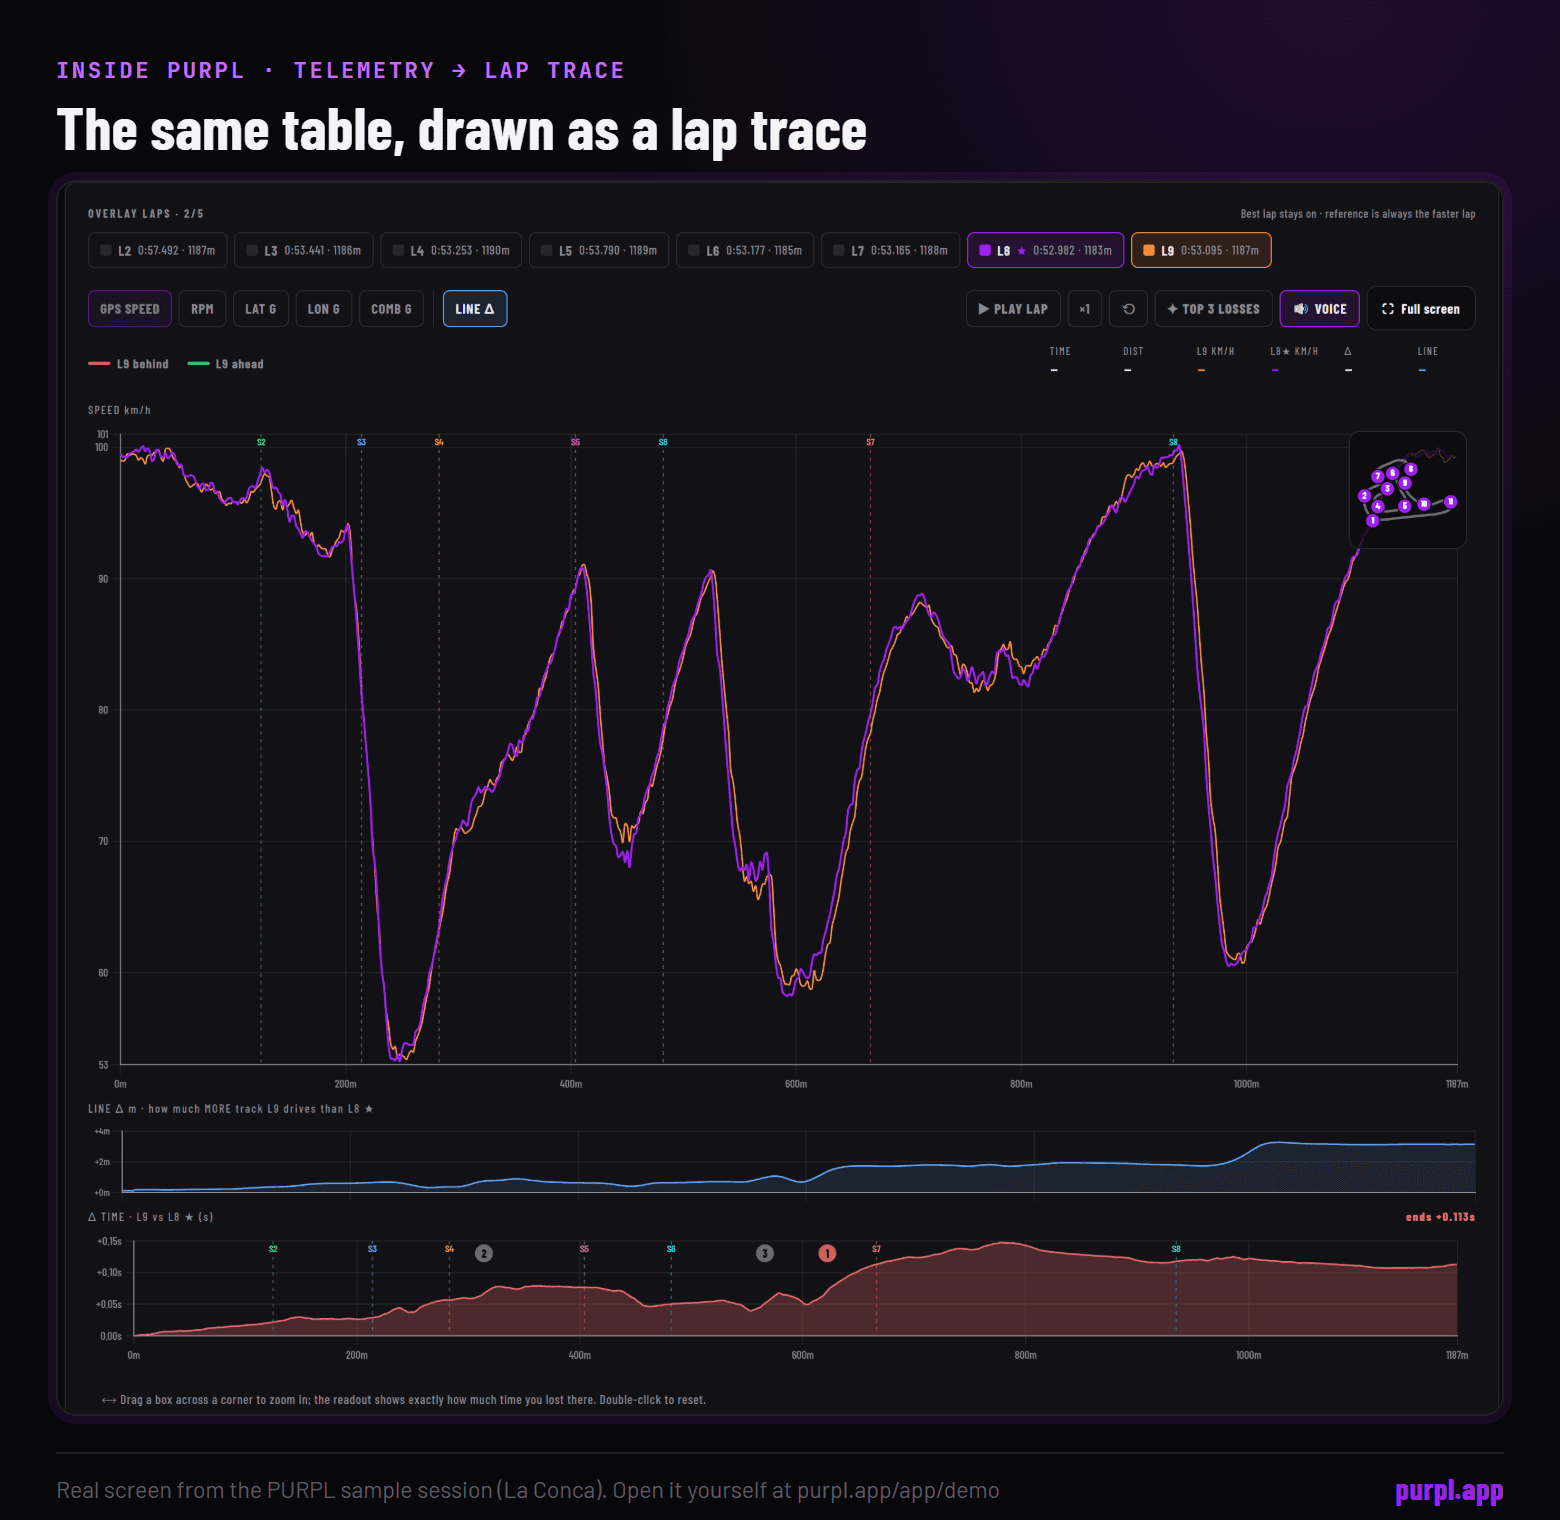Enable the L2 lap overlay 0:57.492
Image resolution: width=1560 pixels, height=1520 pixels.
click(158, 250)
